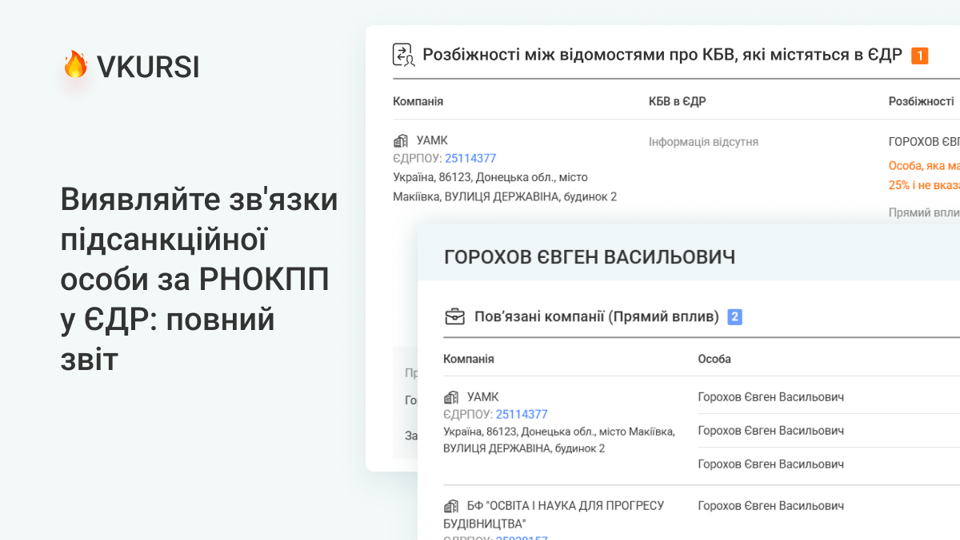Open ЄДРПОУ link 25114377 in the КБВ table

(470, 158)
